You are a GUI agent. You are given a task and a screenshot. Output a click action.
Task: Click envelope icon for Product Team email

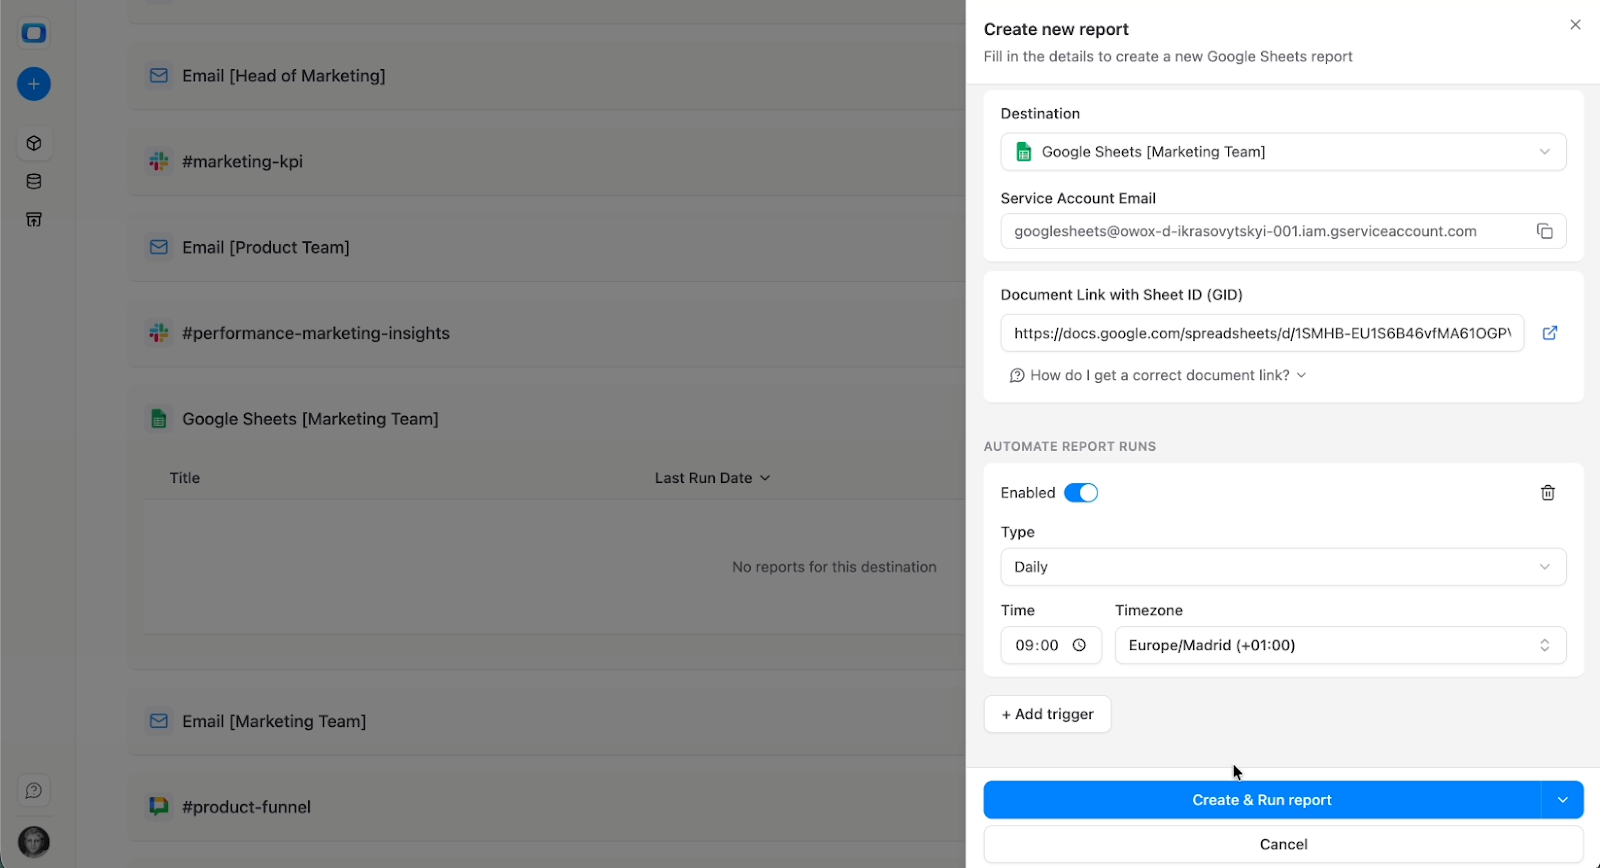(159, 247)
